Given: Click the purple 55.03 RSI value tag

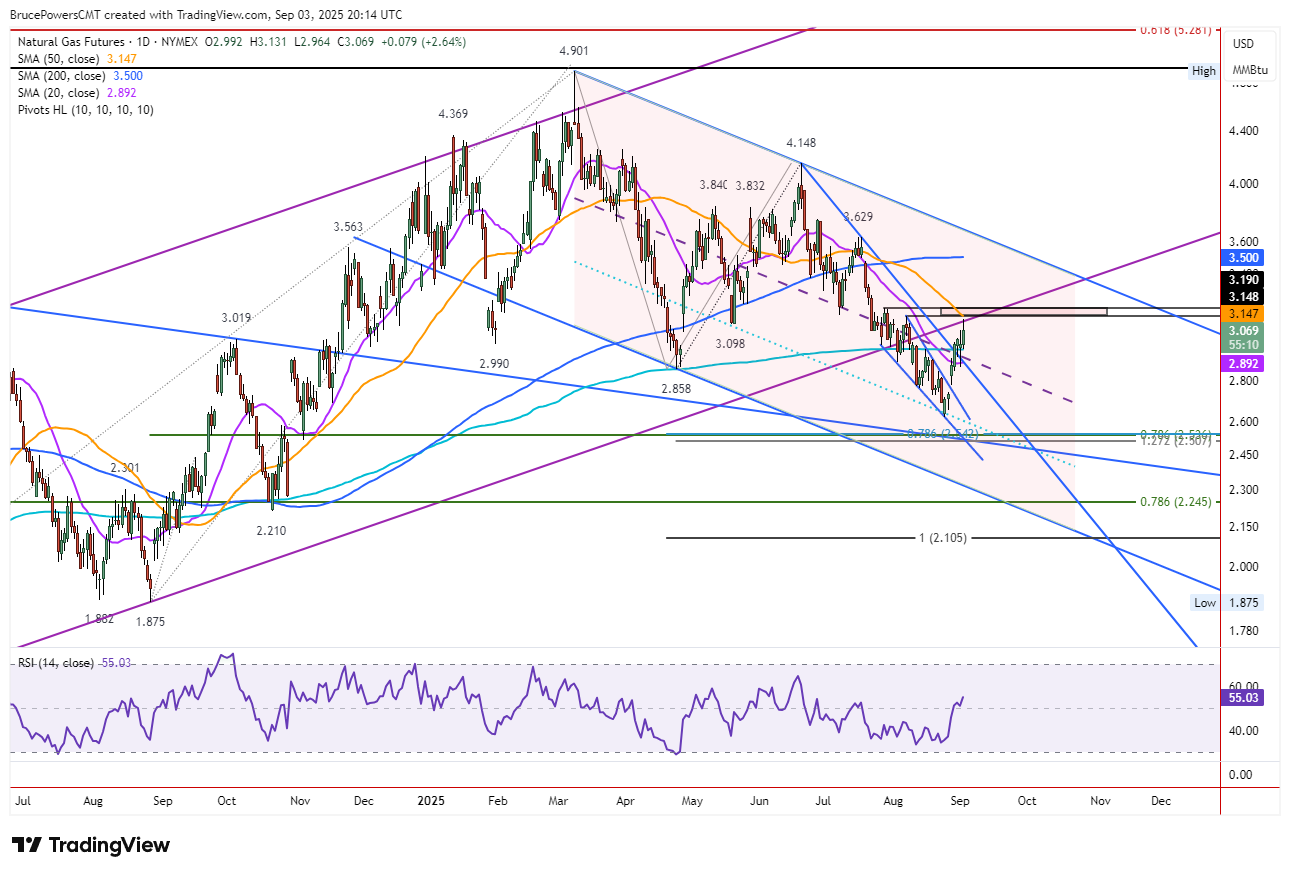Looking at the screenshot, I should pos(1245,698).
